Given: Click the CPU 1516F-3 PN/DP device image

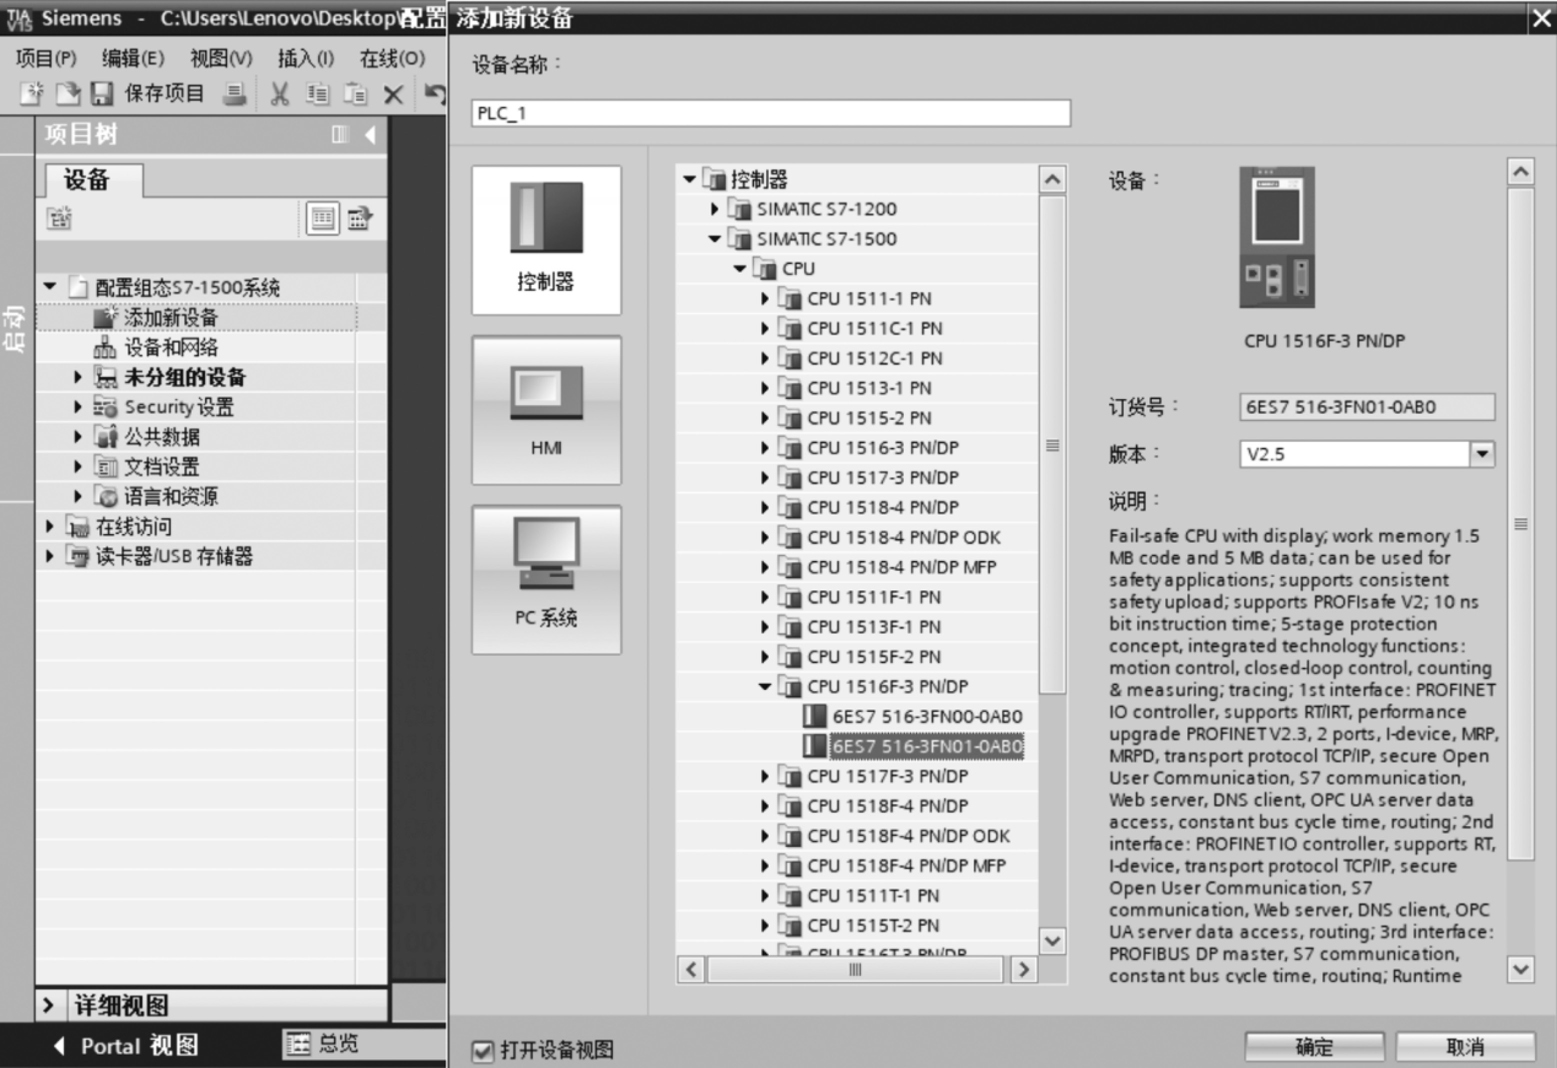Looking at the screenshot, I should click(1277, 238).
